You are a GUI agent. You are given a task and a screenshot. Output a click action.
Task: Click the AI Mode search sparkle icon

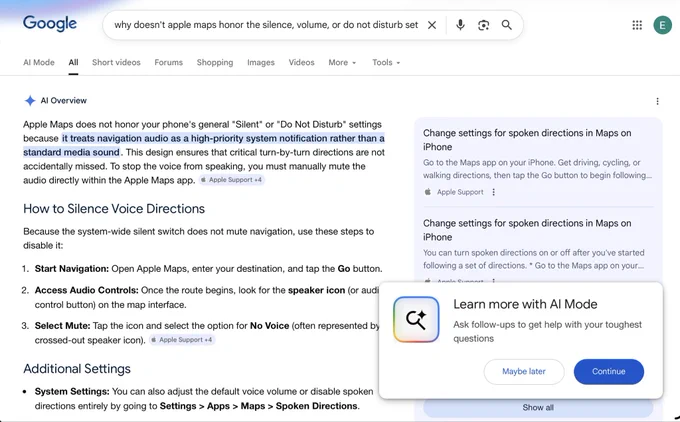(416, 320)
